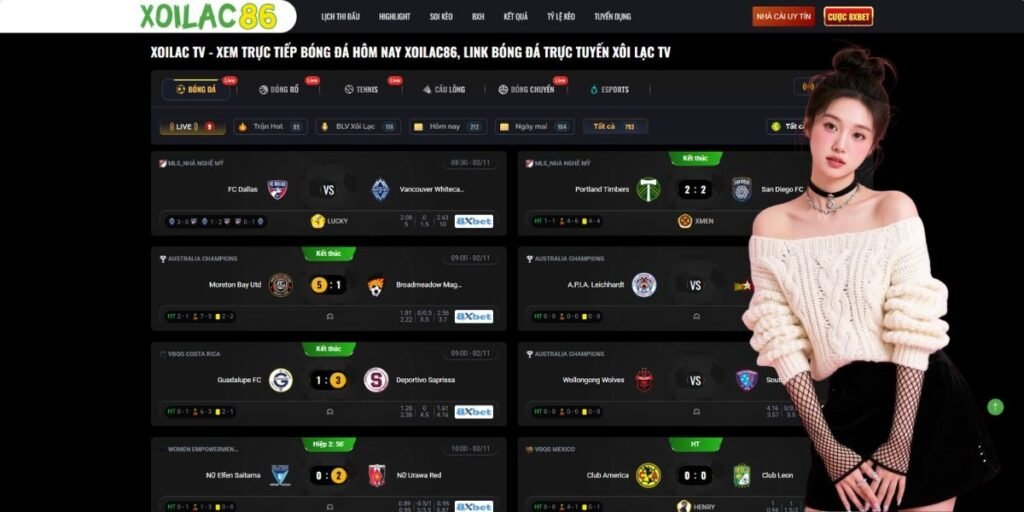Click the XMEN commentator avatar icon

click(685, 221)
